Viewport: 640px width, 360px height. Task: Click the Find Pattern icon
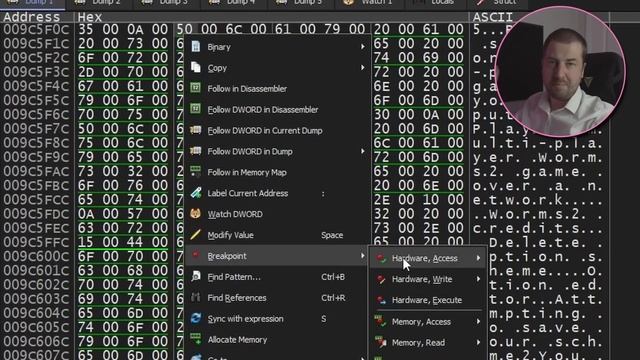coord(196,276)
